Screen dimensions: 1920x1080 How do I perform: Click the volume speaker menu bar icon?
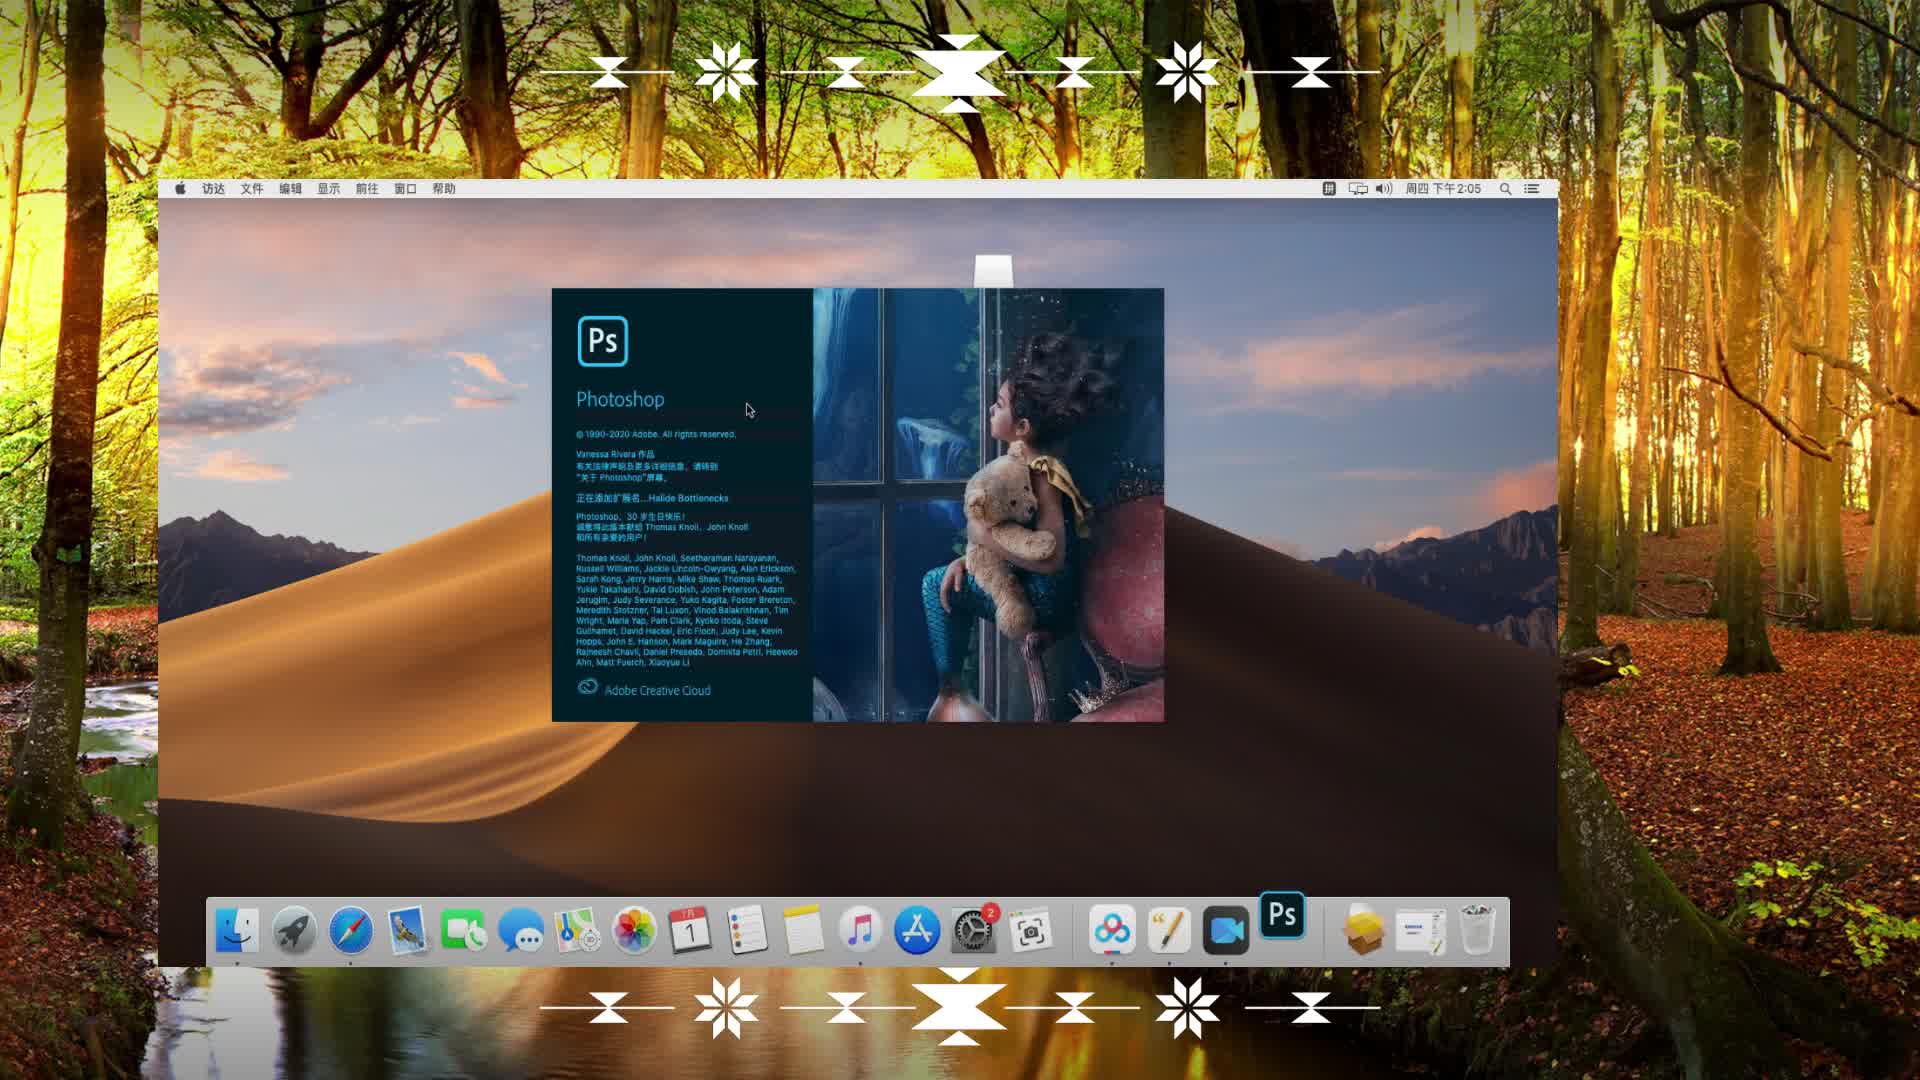point(1384,188)
